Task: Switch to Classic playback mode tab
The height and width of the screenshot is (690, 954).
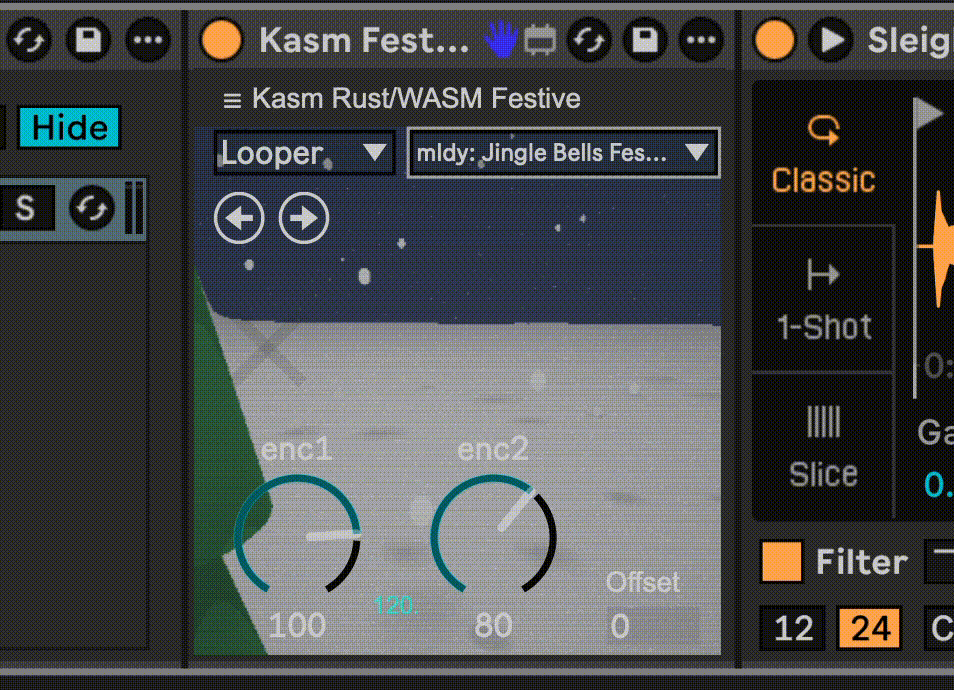Action: point(823,155)
